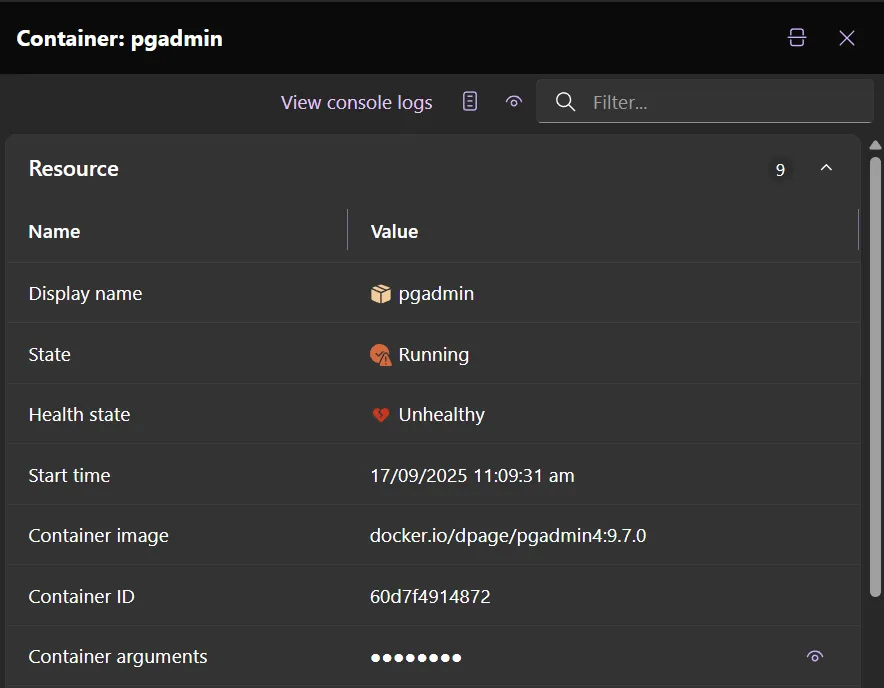Viewport: 884px width, 688px height.
Task: Click the magnifier search icon in filter box
Action: coord(565,102)
